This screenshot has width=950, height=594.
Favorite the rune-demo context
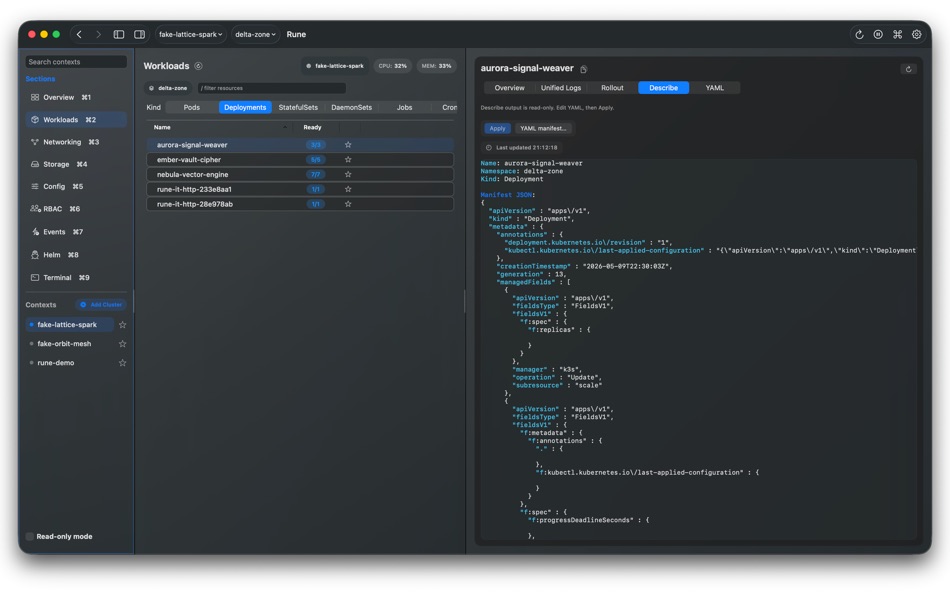[x=122, y=363]
